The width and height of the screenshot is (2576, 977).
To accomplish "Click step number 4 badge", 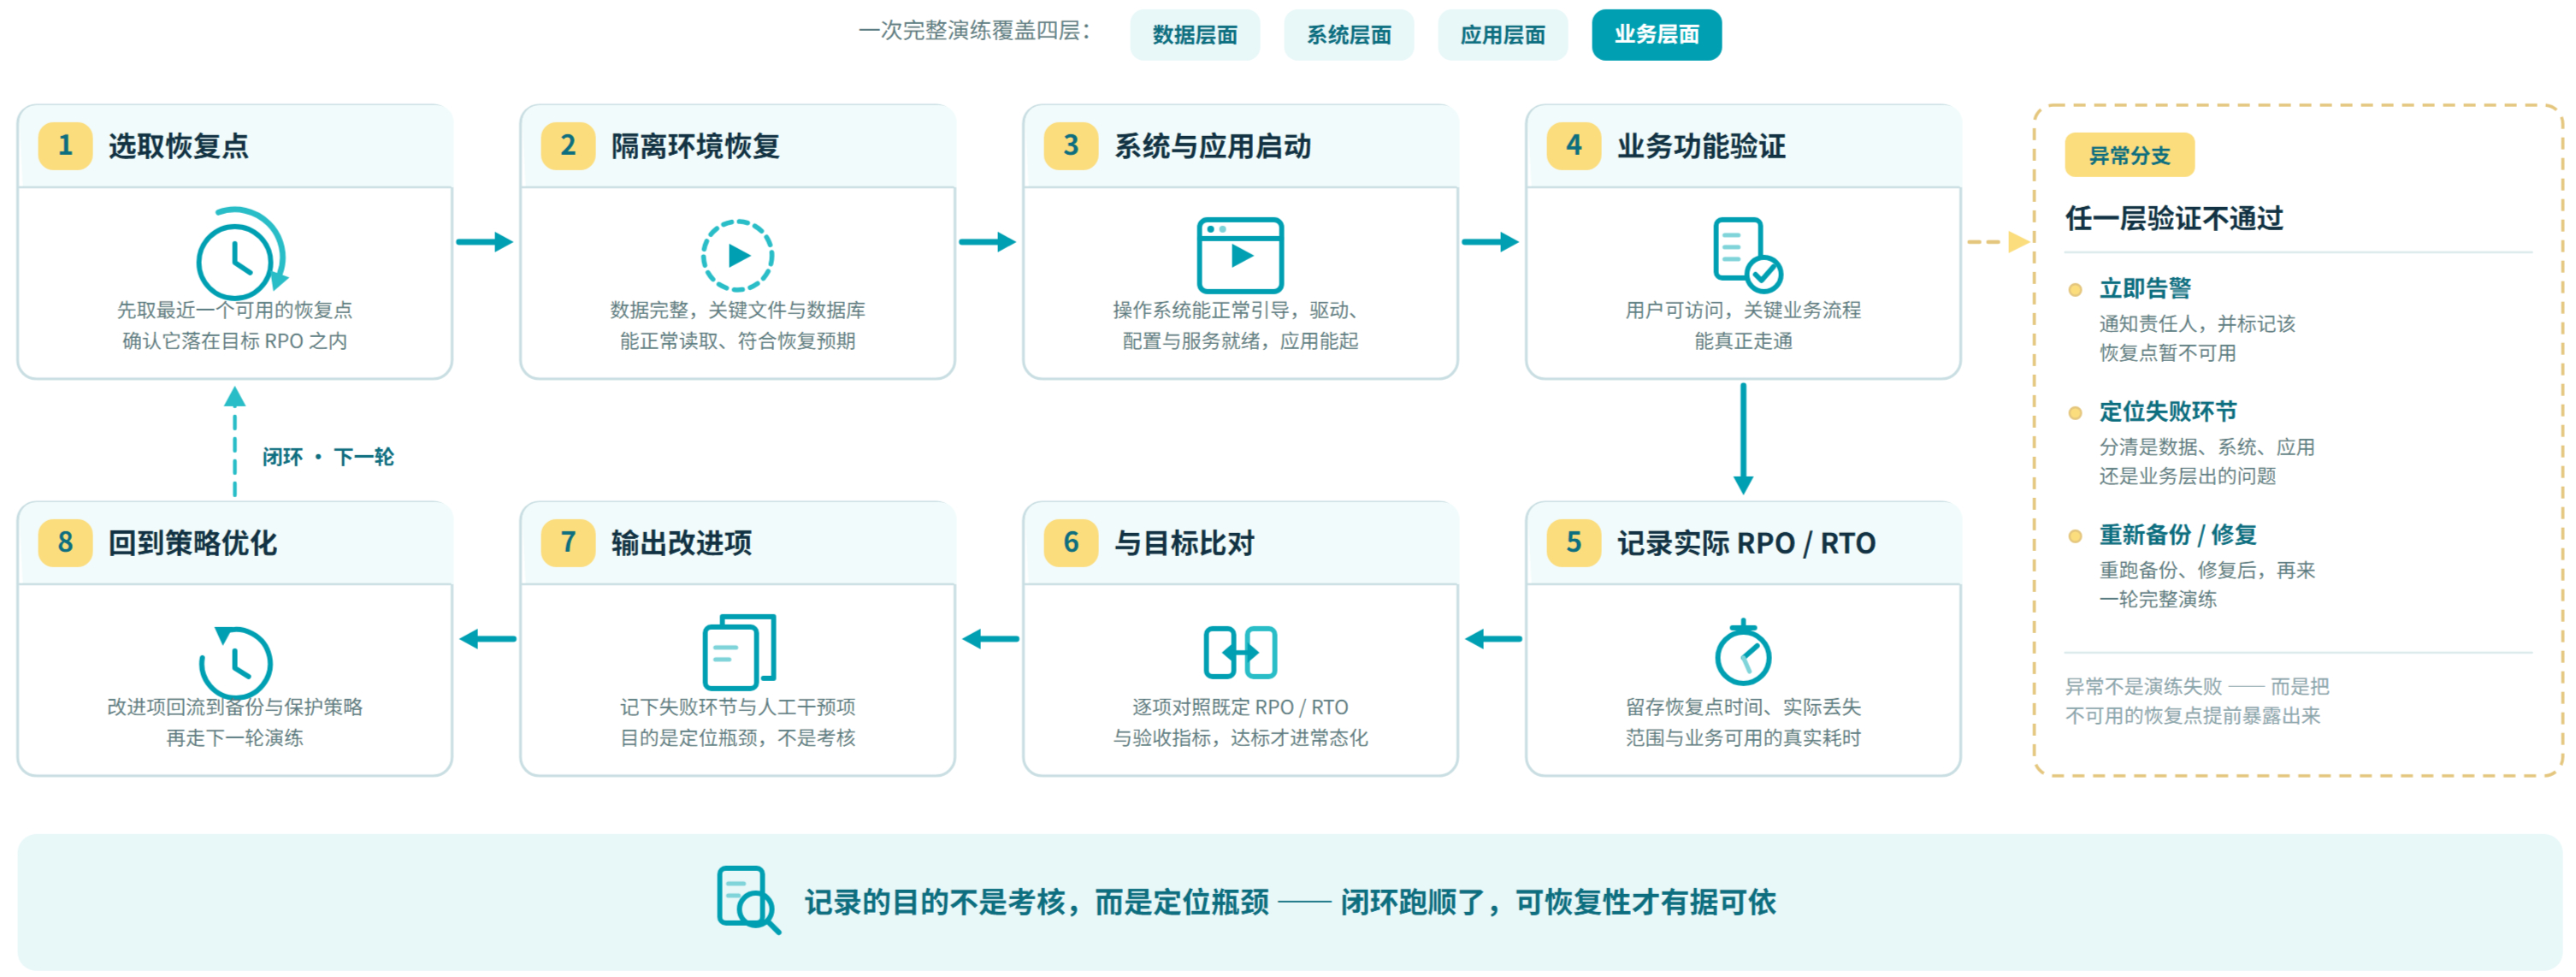I will tap(1574, 145).
